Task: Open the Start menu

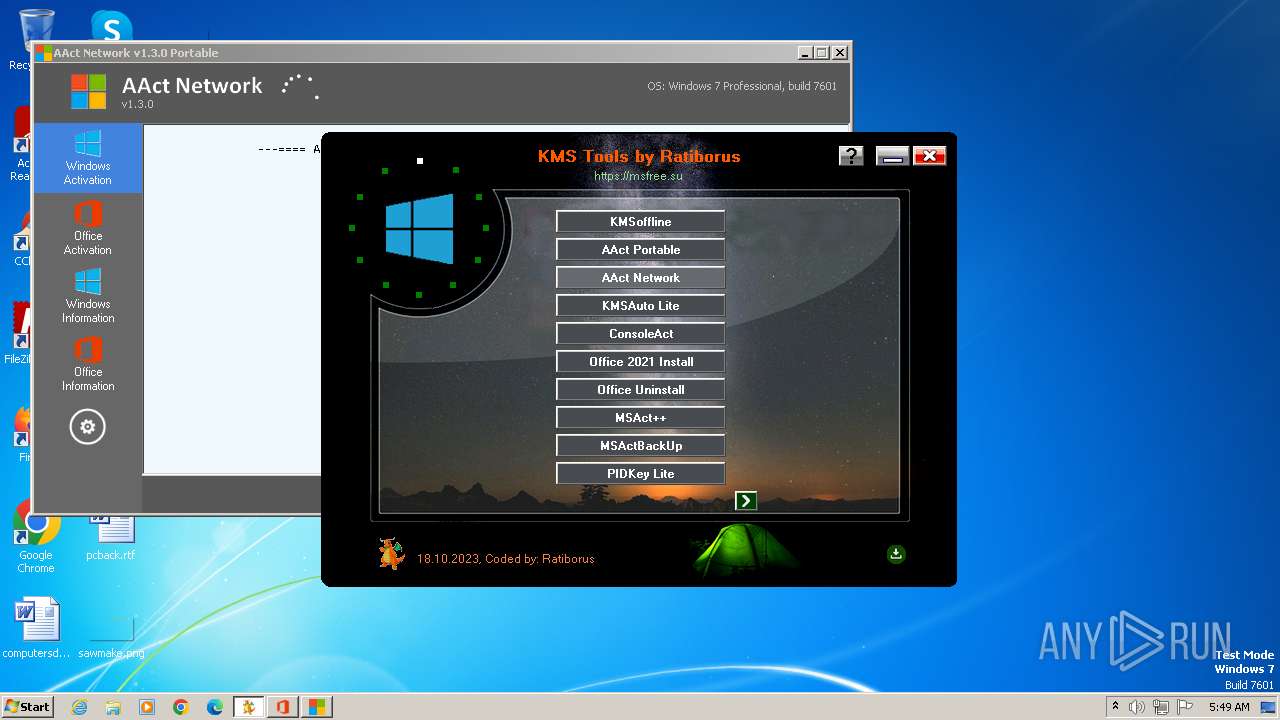Action: tap(27, 706)
